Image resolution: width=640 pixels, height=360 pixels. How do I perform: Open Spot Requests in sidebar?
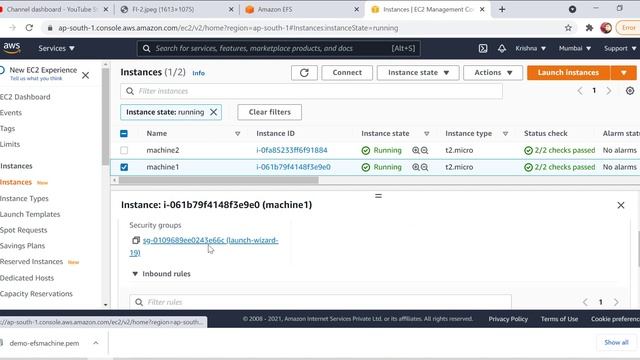[23, 230]
